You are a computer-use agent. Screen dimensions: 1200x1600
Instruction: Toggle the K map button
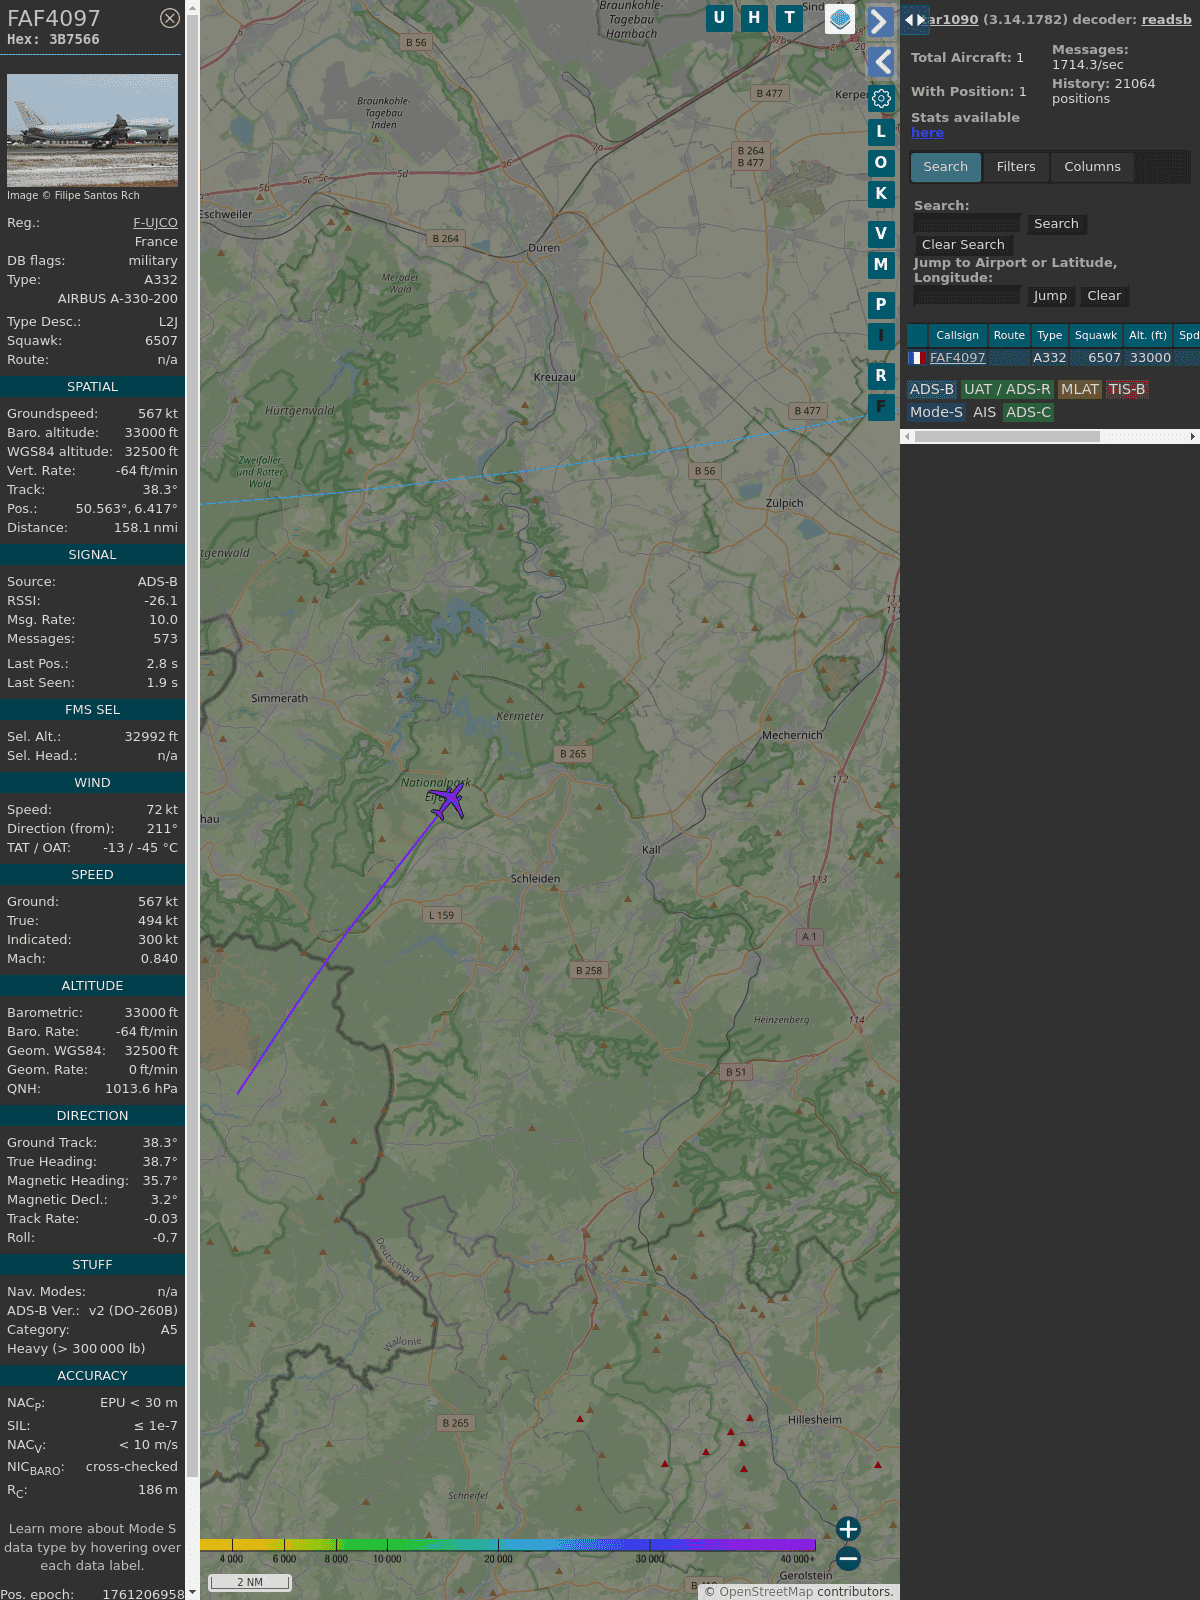[x=881, y=194]
